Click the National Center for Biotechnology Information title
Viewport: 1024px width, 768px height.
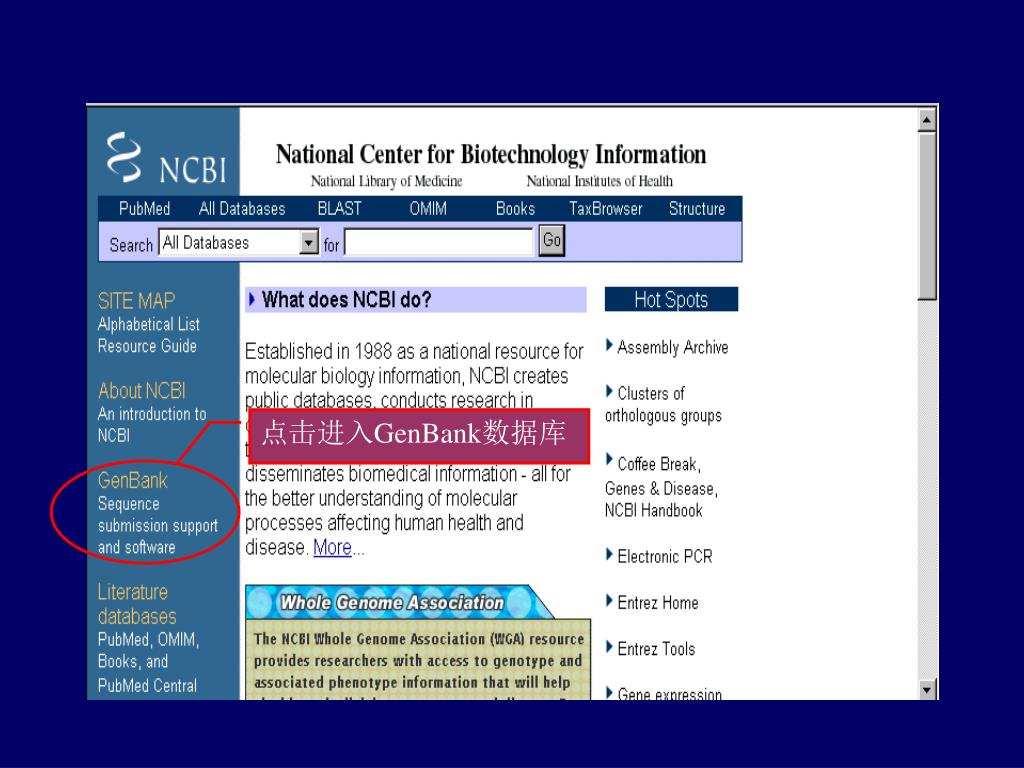point(491,155)
